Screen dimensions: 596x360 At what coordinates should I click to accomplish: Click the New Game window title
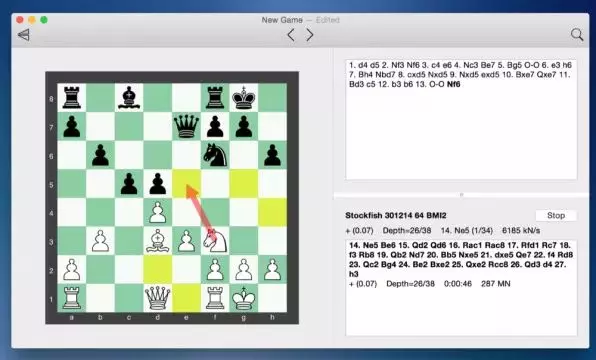pos(282,20)
